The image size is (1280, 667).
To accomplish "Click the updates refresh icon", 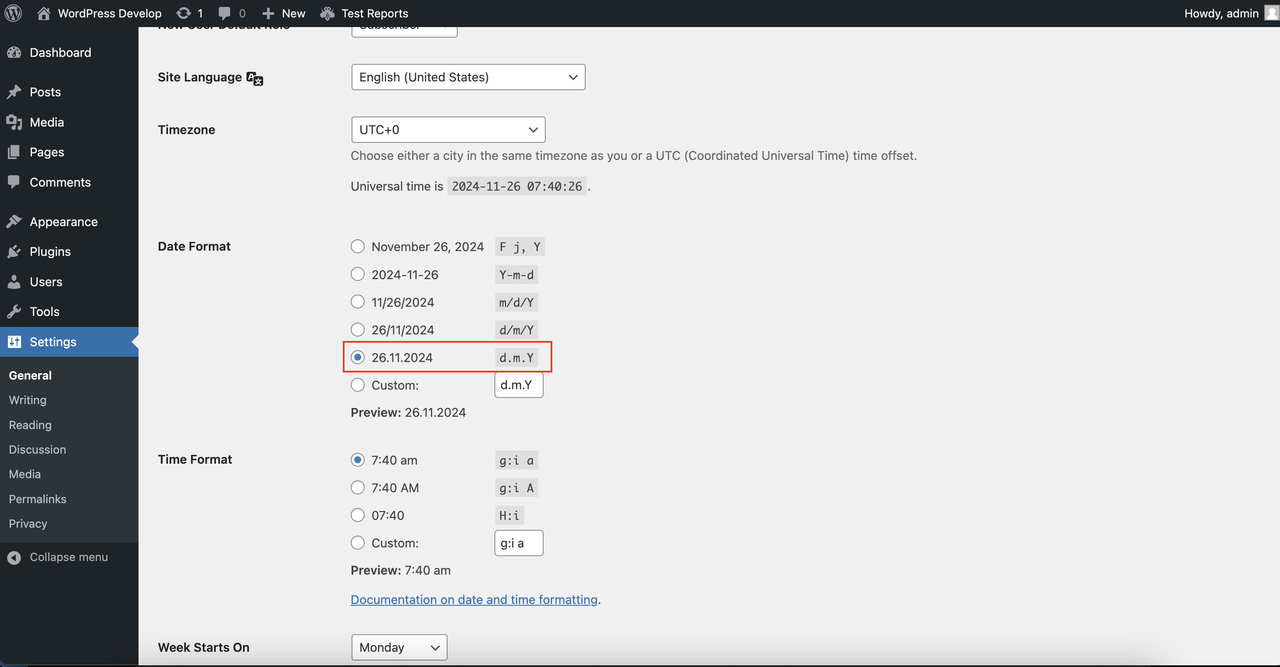I will (183, 13).
